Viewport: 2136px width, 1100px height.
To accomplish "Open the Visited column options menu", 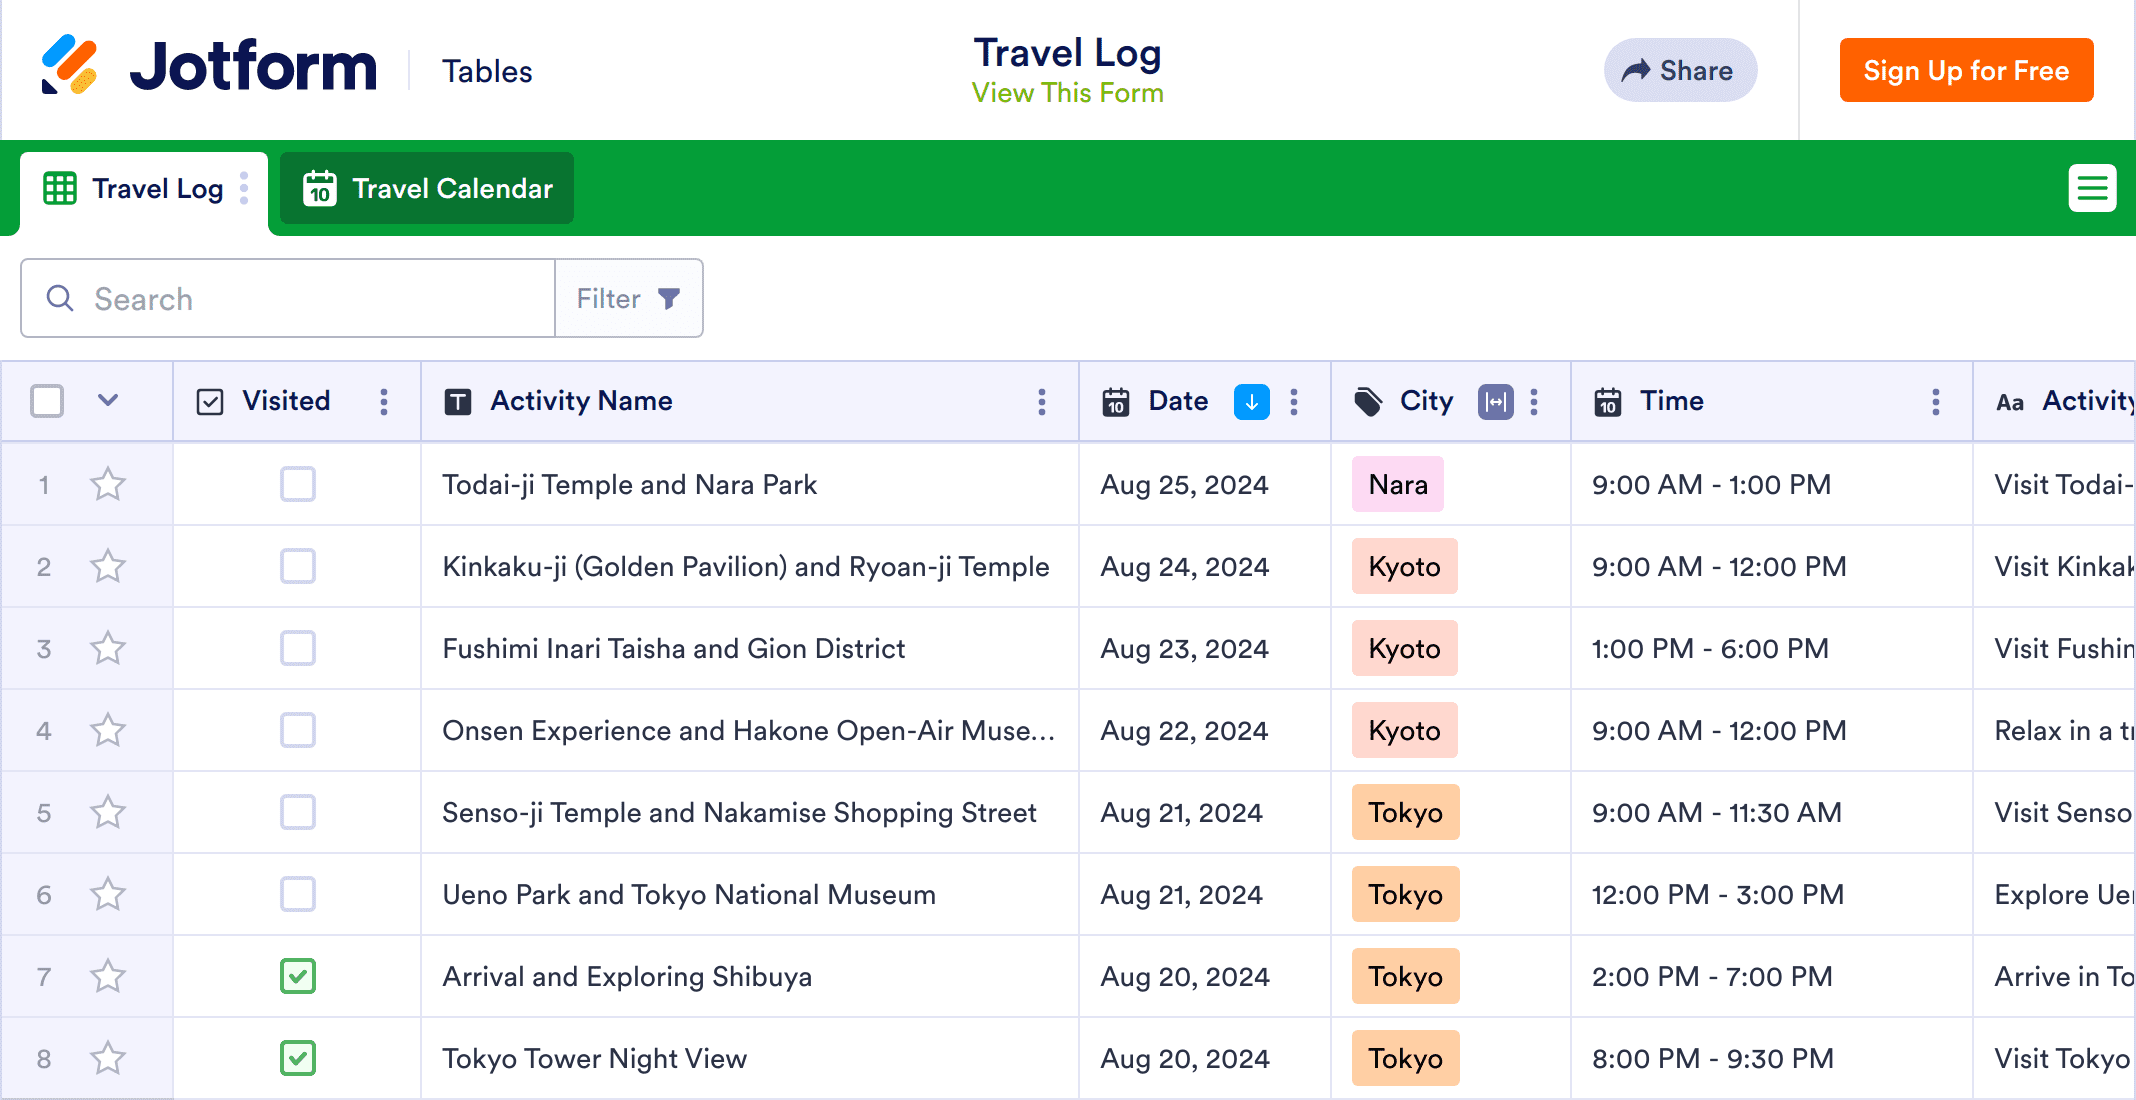I will click(384, 402).
